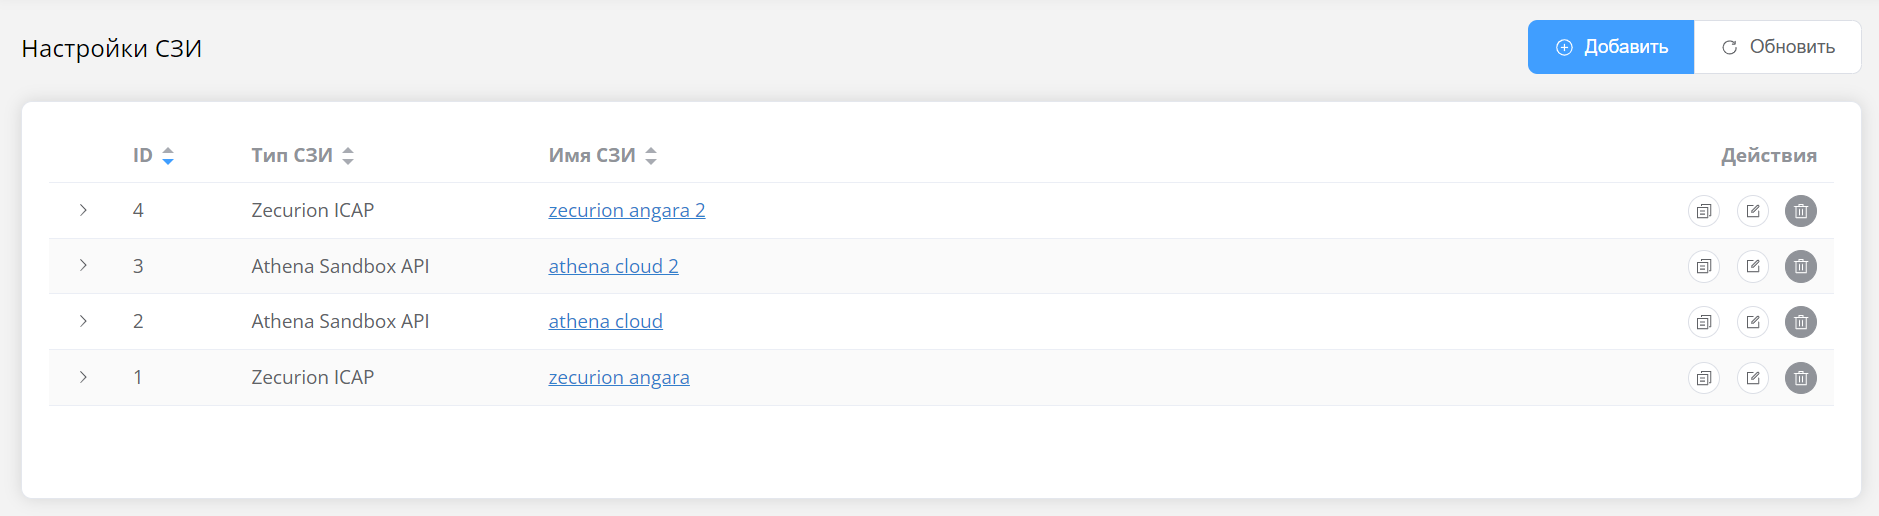Screen dimensions: 1879x516
Task: Expand the athena cloud 2 row details
Action: [x=83, y=266]
